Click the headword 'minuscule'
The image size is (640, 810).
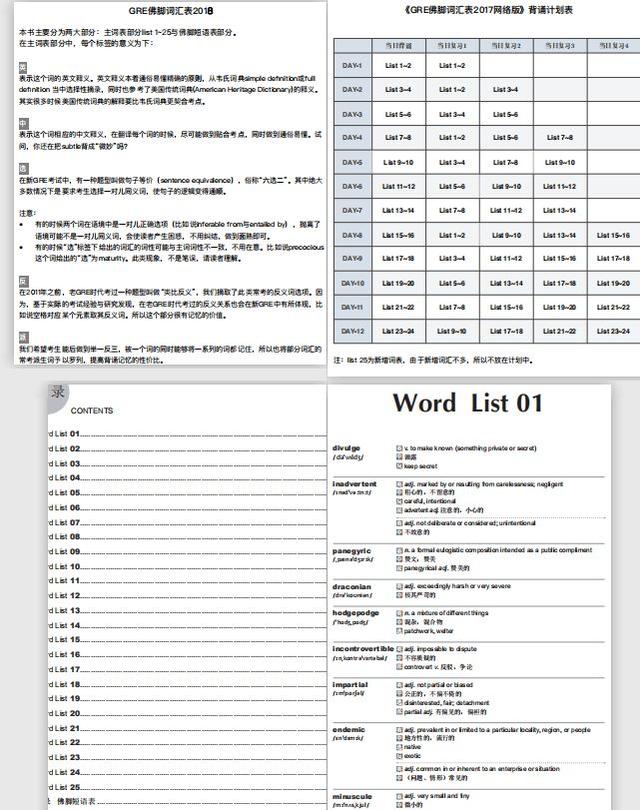click(352, 797)
